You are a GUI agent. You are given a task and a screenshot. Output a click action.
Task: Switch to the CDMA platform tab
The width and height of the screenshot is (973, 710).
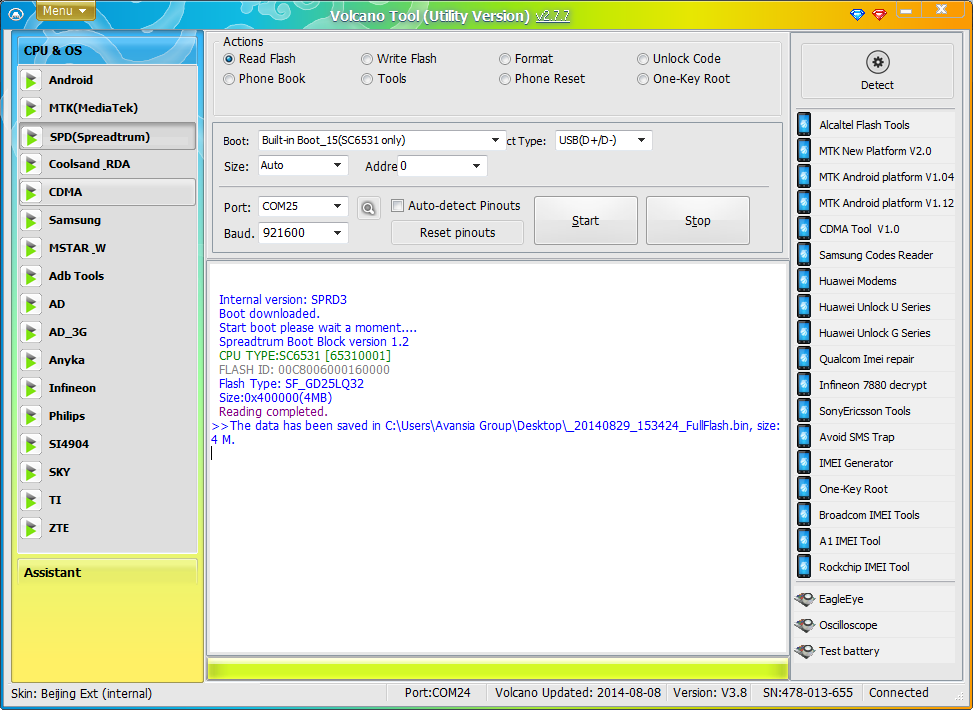click(107, 192)
